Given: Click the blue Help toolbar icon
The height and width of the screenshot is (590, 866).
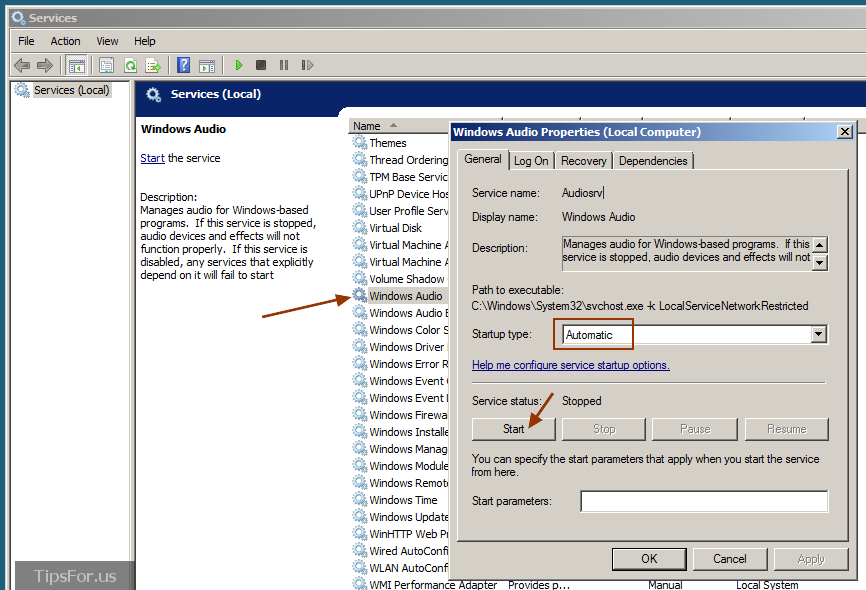Looking at the screenshot, I should [x=183, y=65].
